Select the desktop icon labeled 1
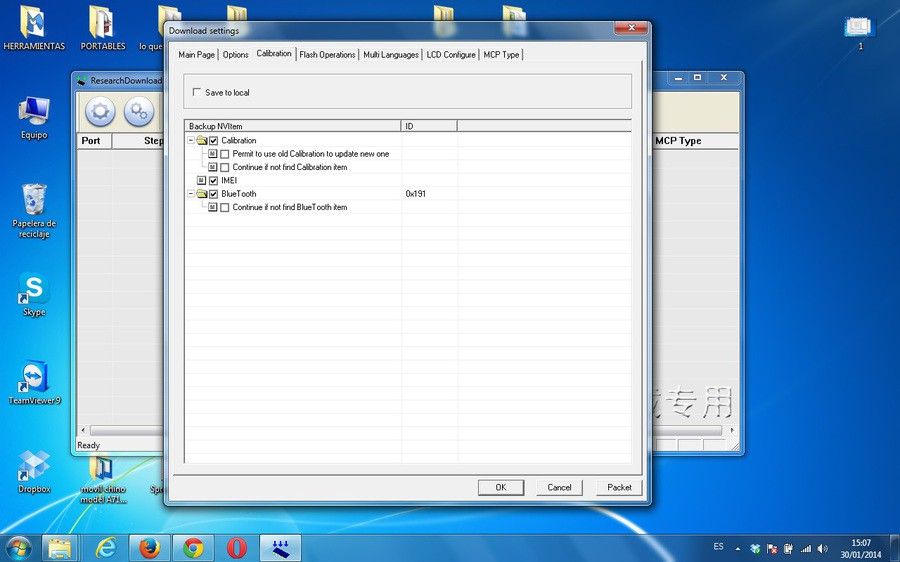Viewport: 900px width, 562px height. pyautogui.click(x=859, y=33)
